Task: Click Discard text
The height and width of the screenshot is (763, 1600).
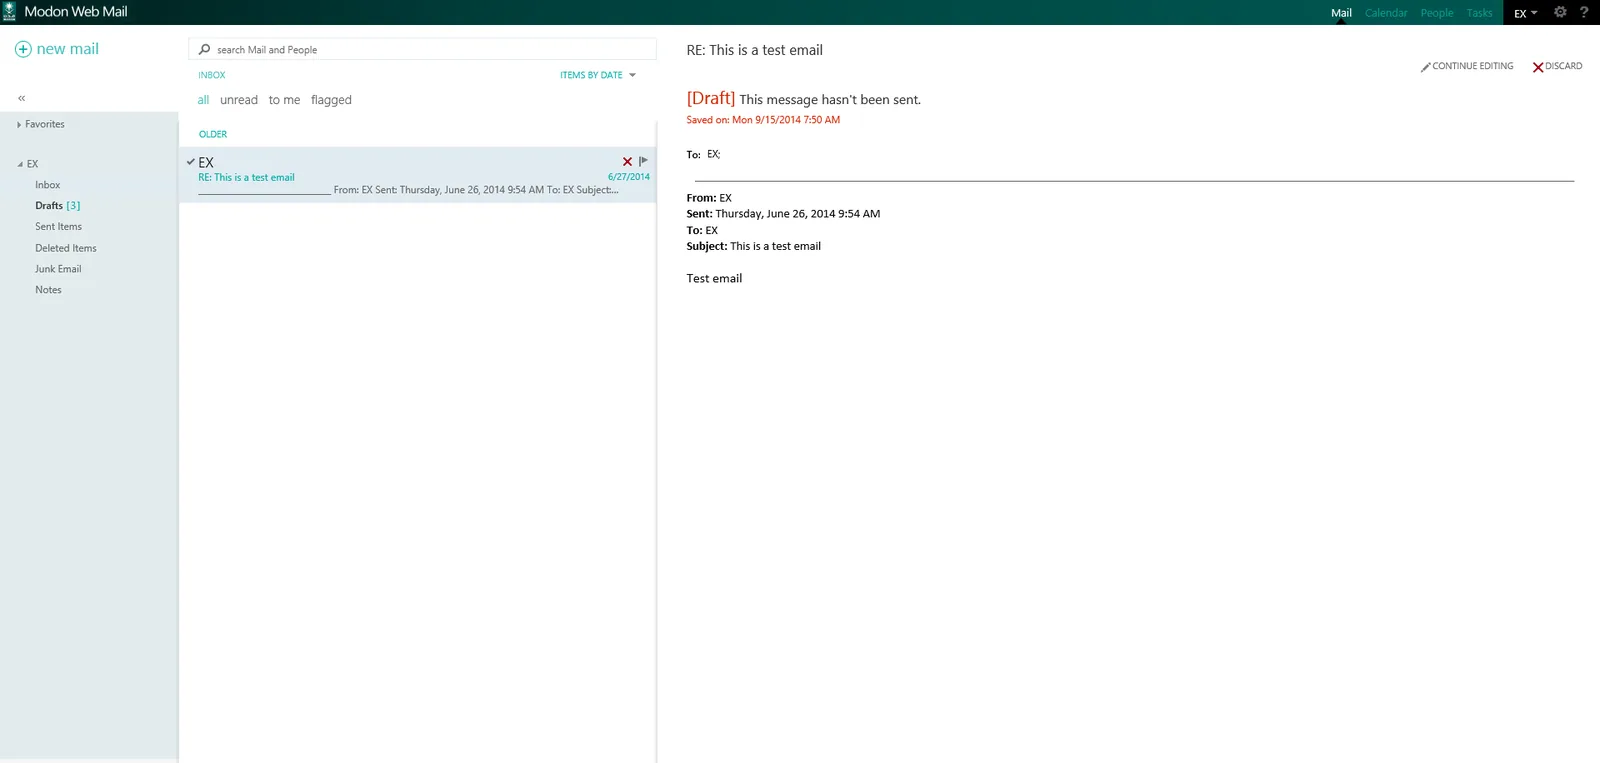Action: (x=1564, y=66)
